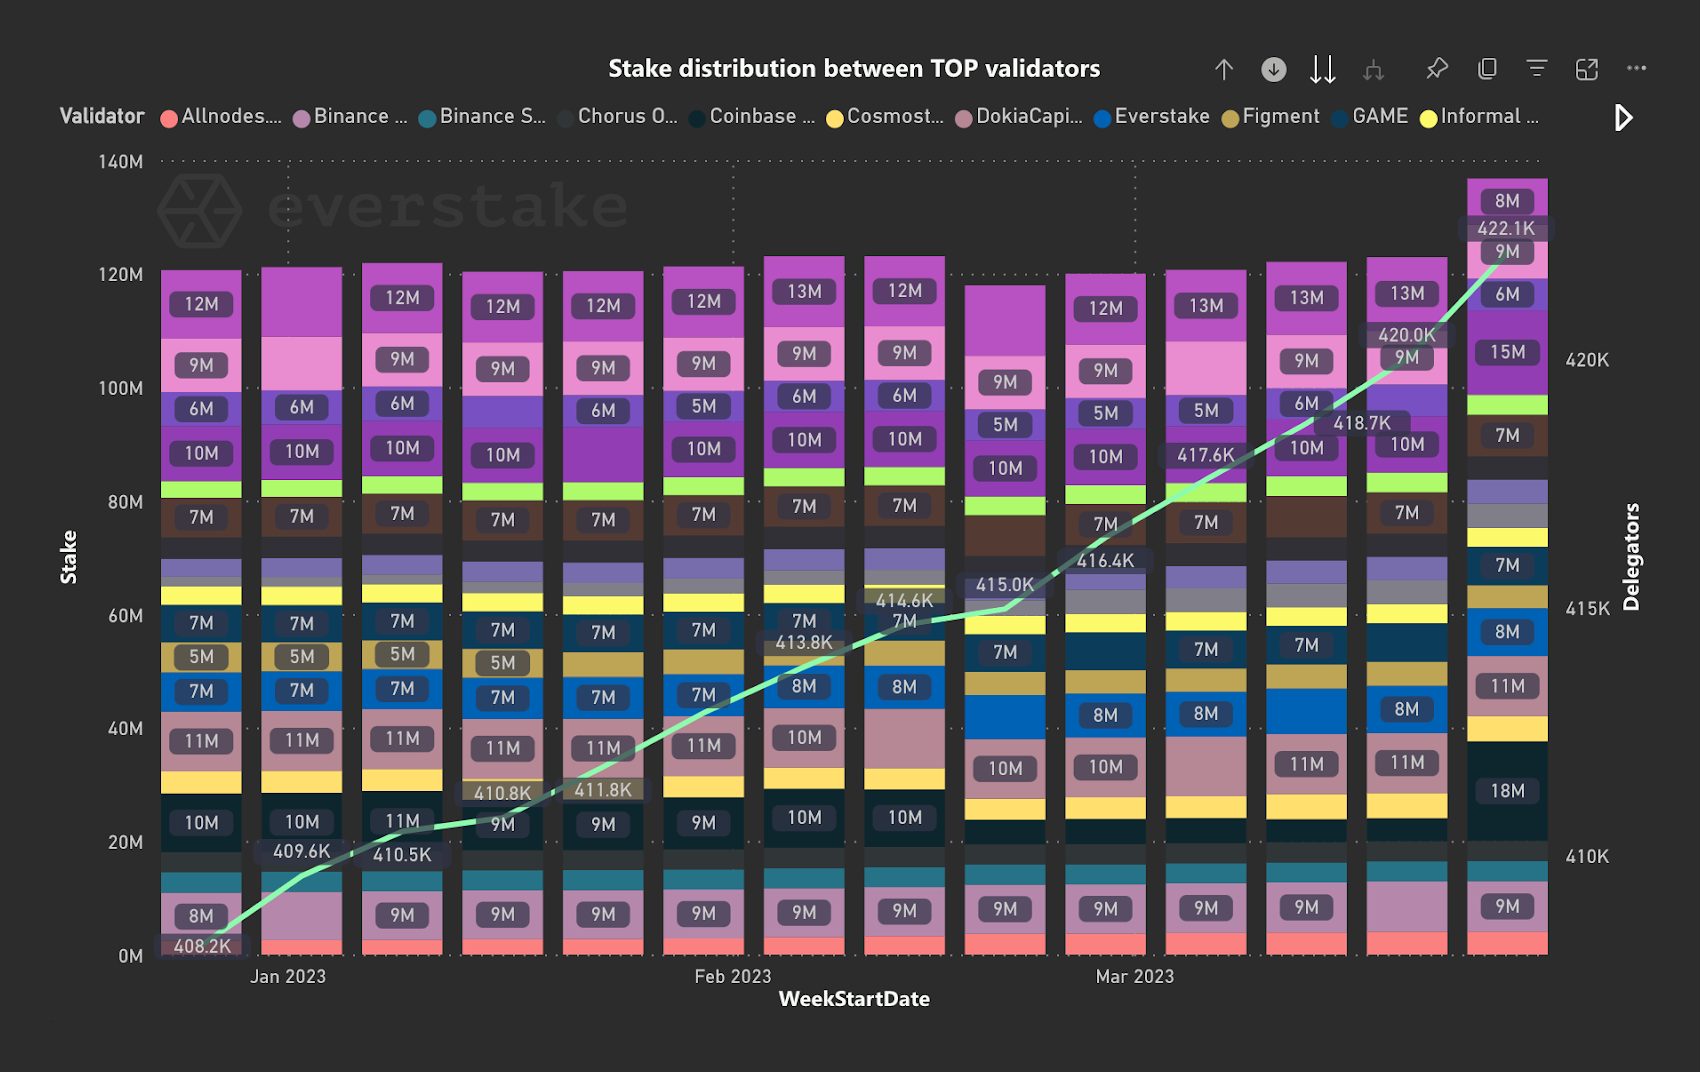Click the 8M label atop the last bar

click(1507, 200)
